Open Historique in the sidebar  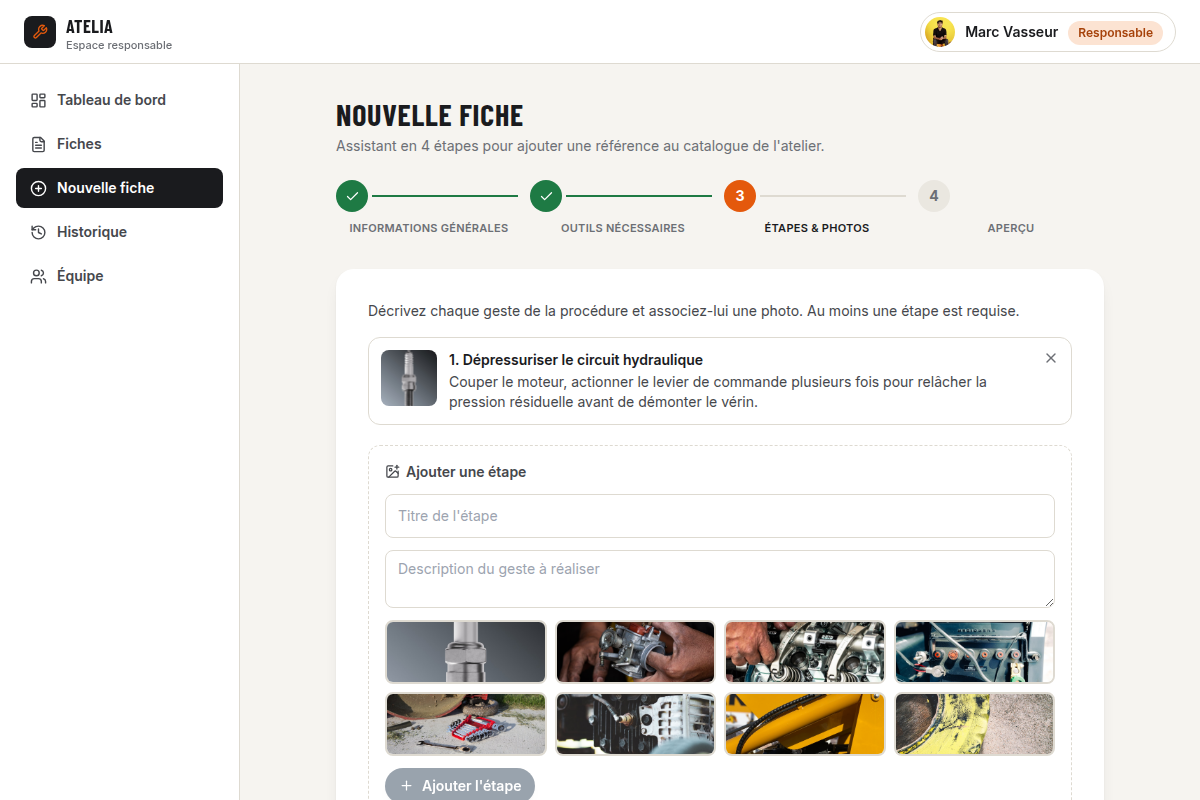pos(119,232)
